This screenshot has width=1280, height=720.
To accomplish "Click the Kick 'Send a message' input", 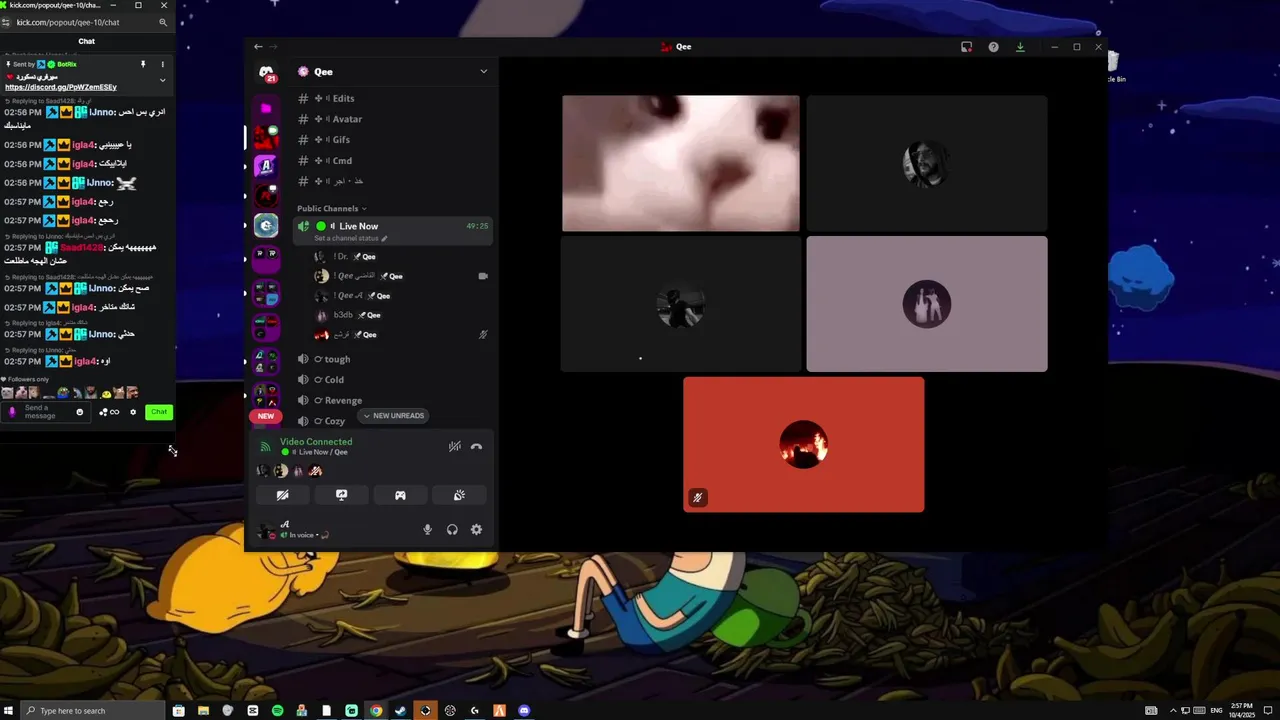I will [44, 412].
